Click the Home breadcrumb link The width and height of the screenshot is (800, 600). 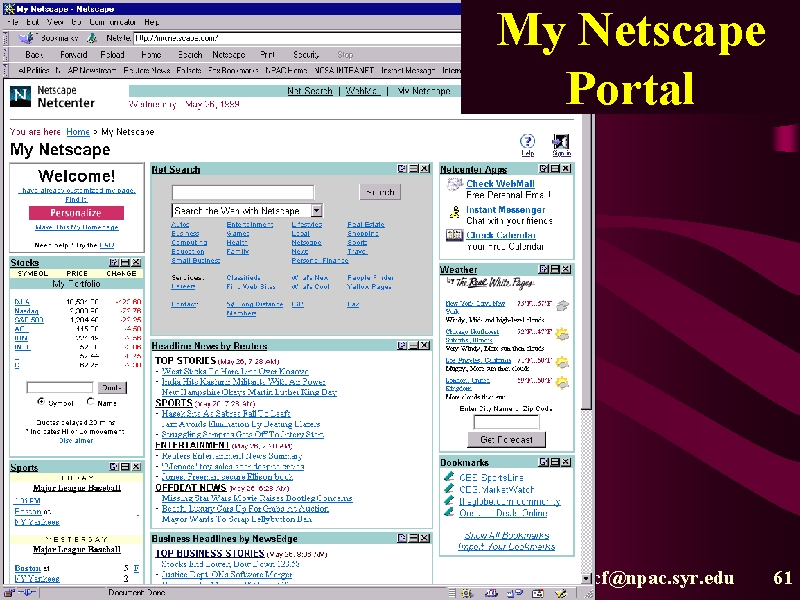click(78, 132)
